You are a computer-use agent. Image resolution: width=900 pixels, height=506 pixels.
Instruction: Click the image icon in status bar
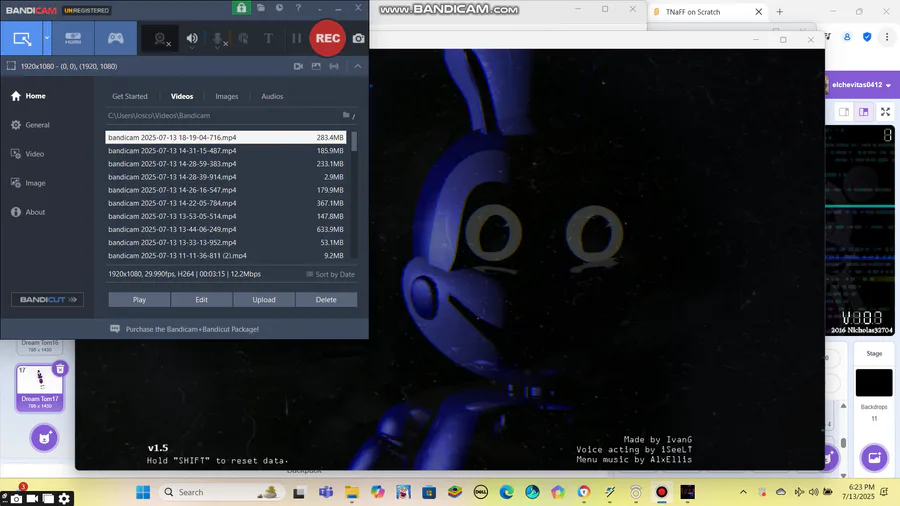pyautogui.click(x=316, y=66)
